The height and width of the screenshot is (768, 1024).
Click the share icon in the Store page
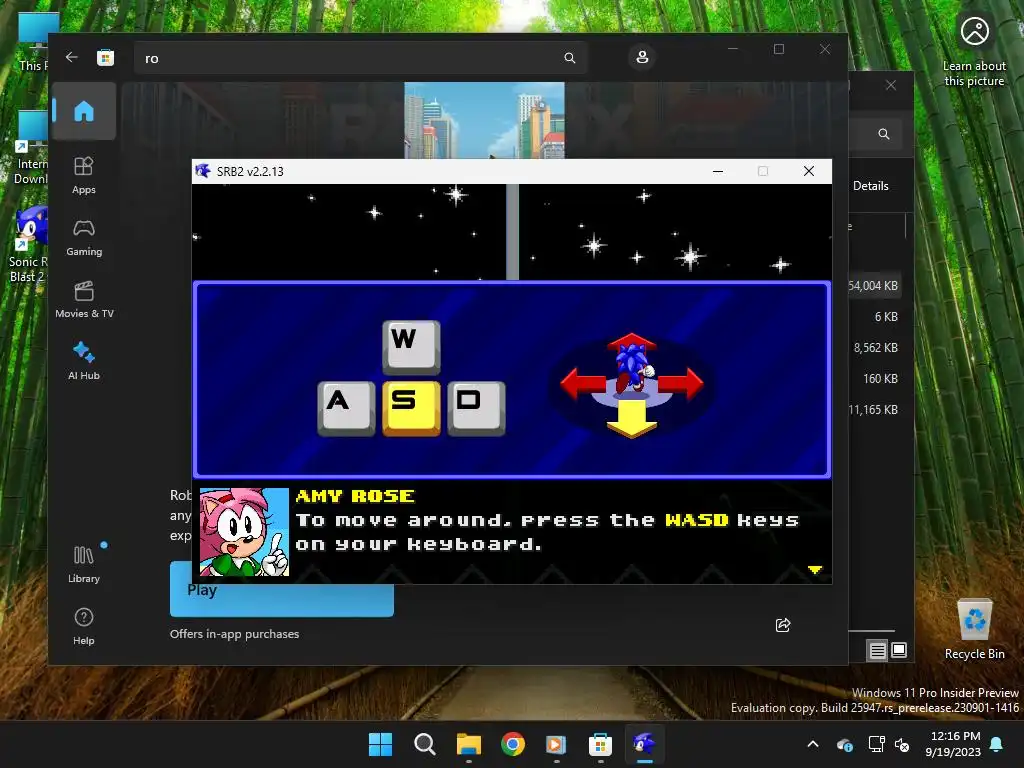(783, 625)
